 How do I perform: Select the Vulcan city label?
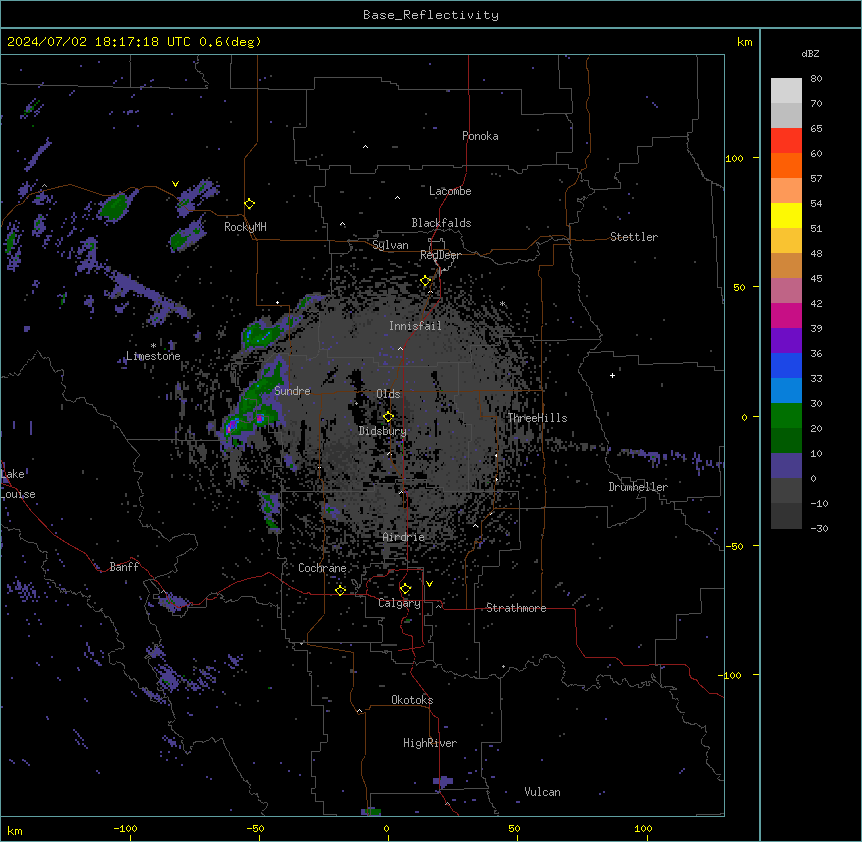click(x=543, y=792)
